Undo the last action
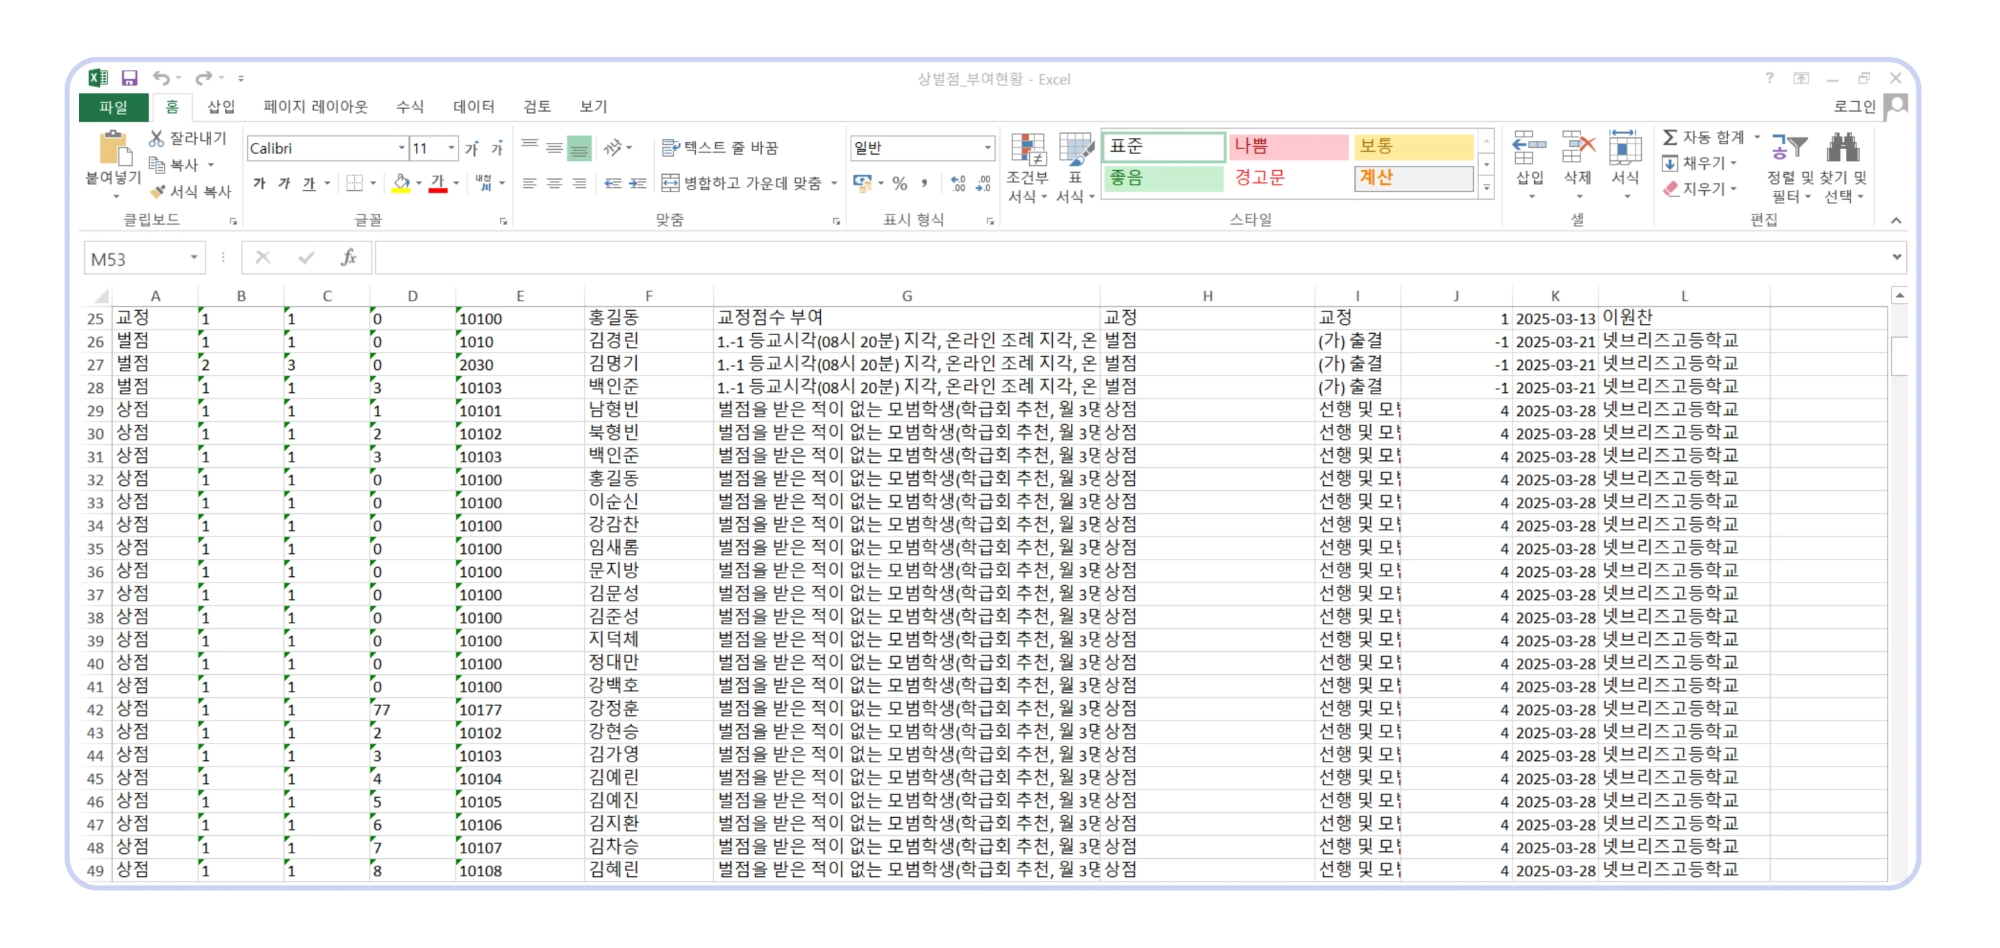 pyautogui.click(x=161, y=78)
